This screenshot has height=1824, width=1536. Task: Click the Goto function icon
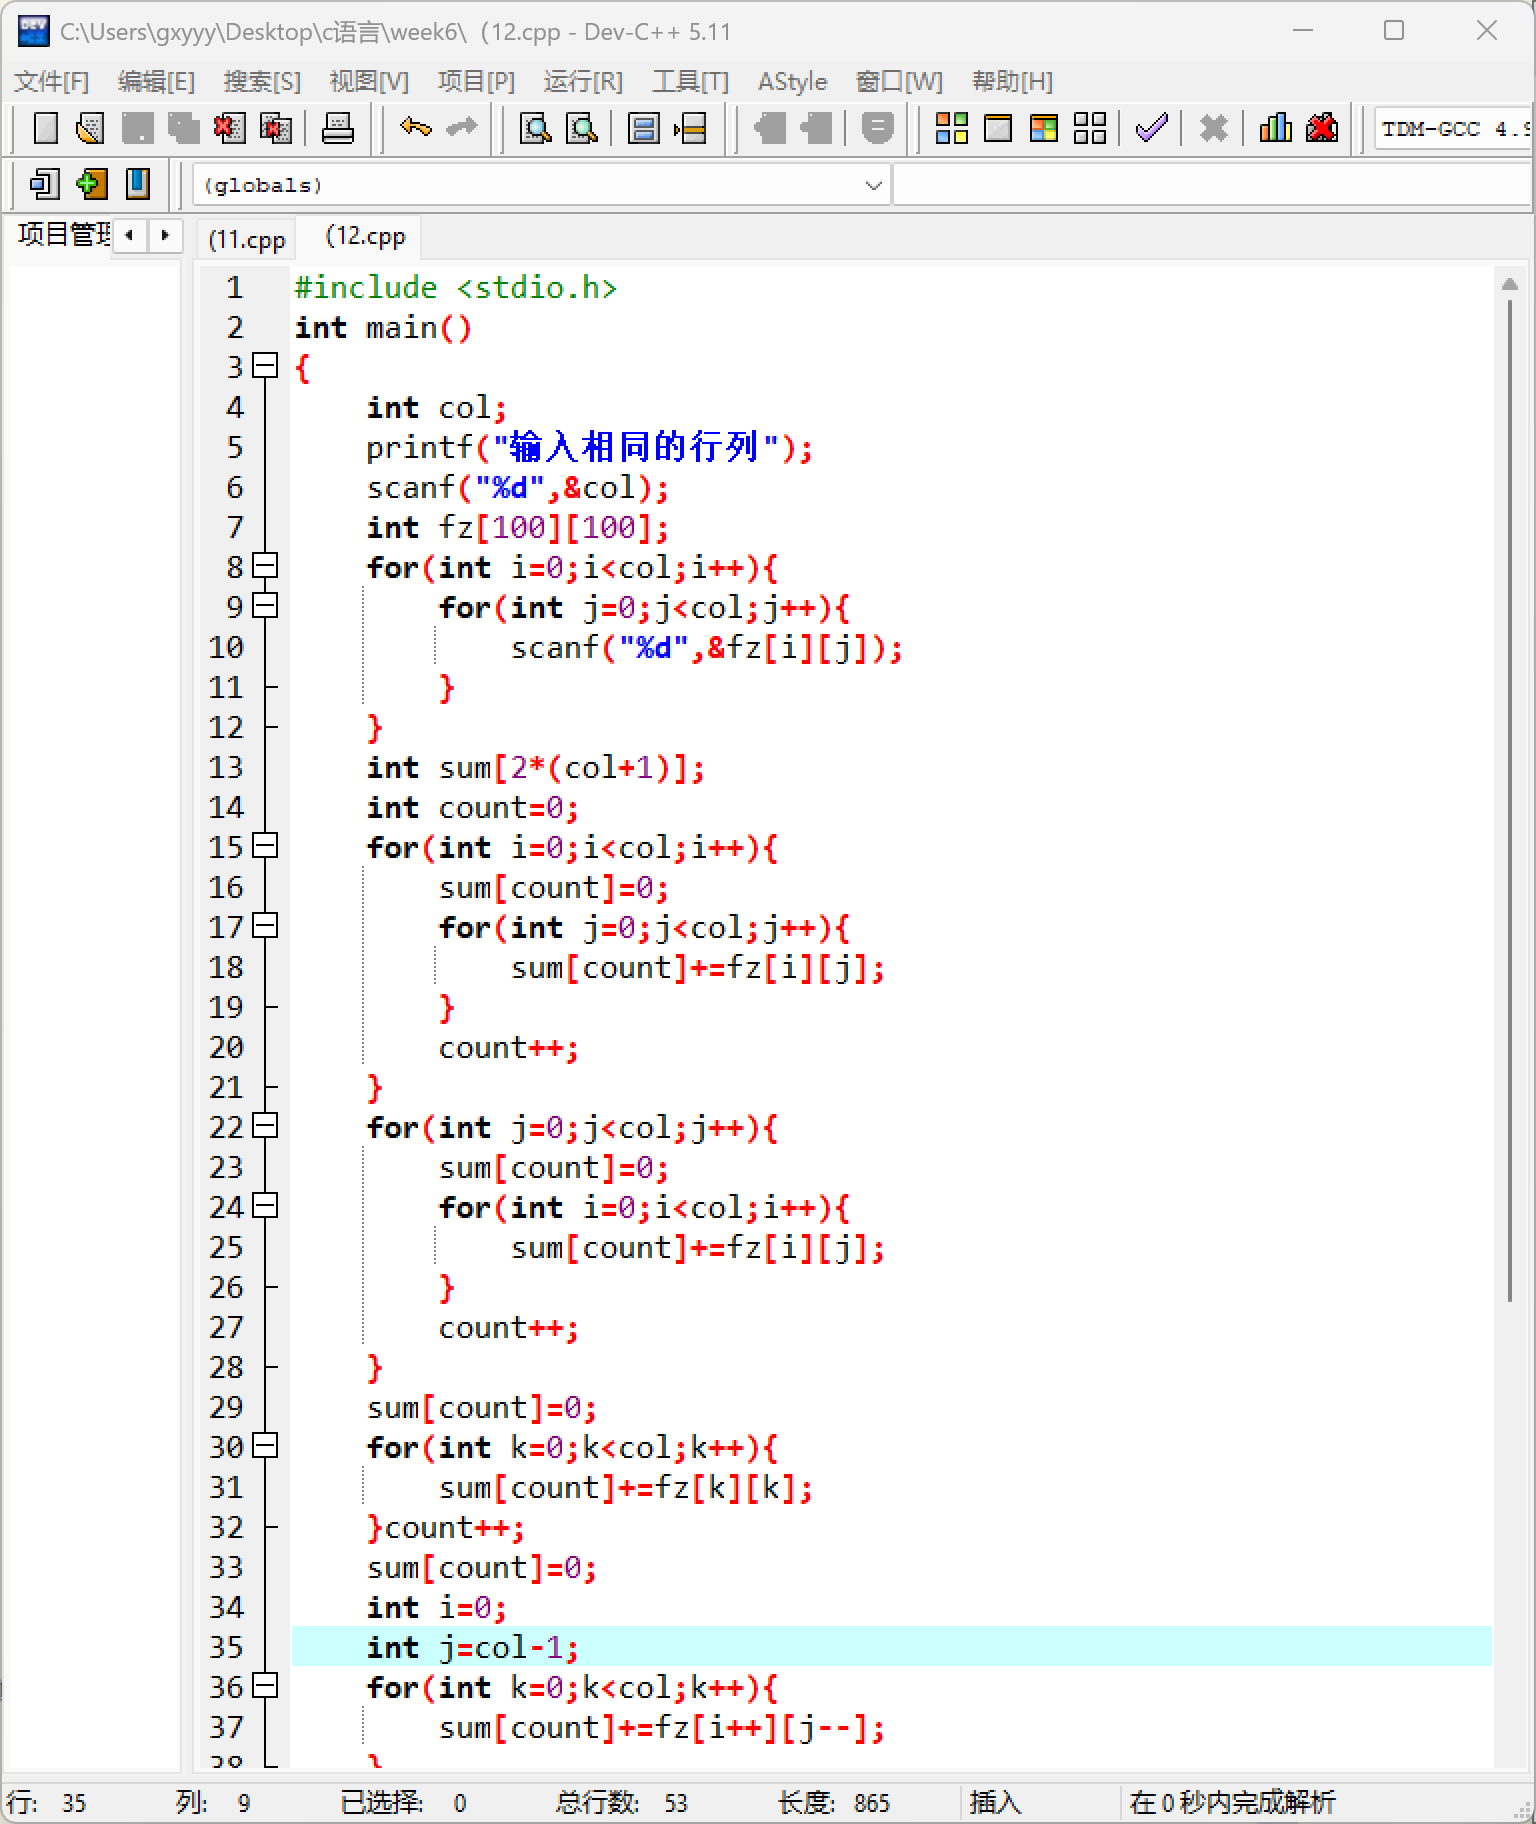pyautogui.click(x=643, y=128)
